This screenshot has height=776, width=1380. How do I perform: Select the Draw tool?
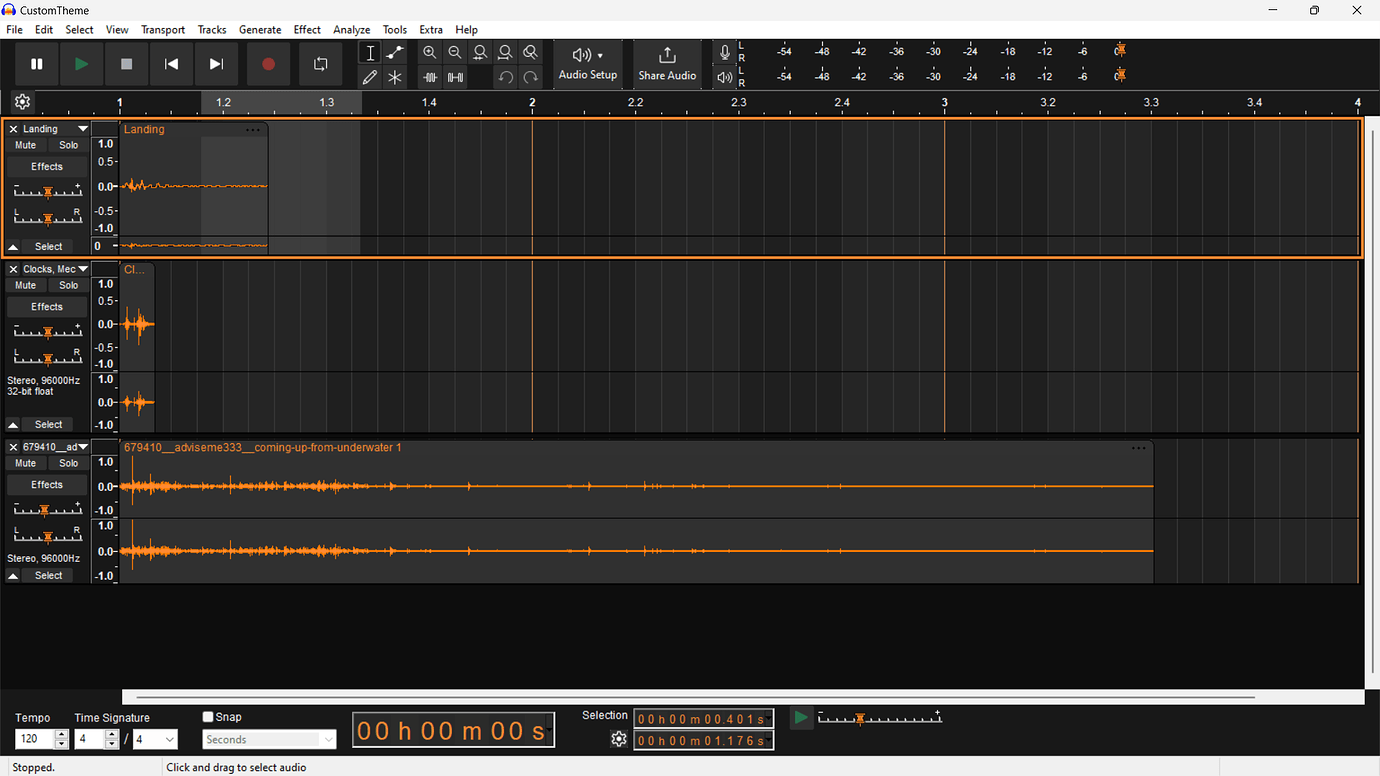pos(369,76)
